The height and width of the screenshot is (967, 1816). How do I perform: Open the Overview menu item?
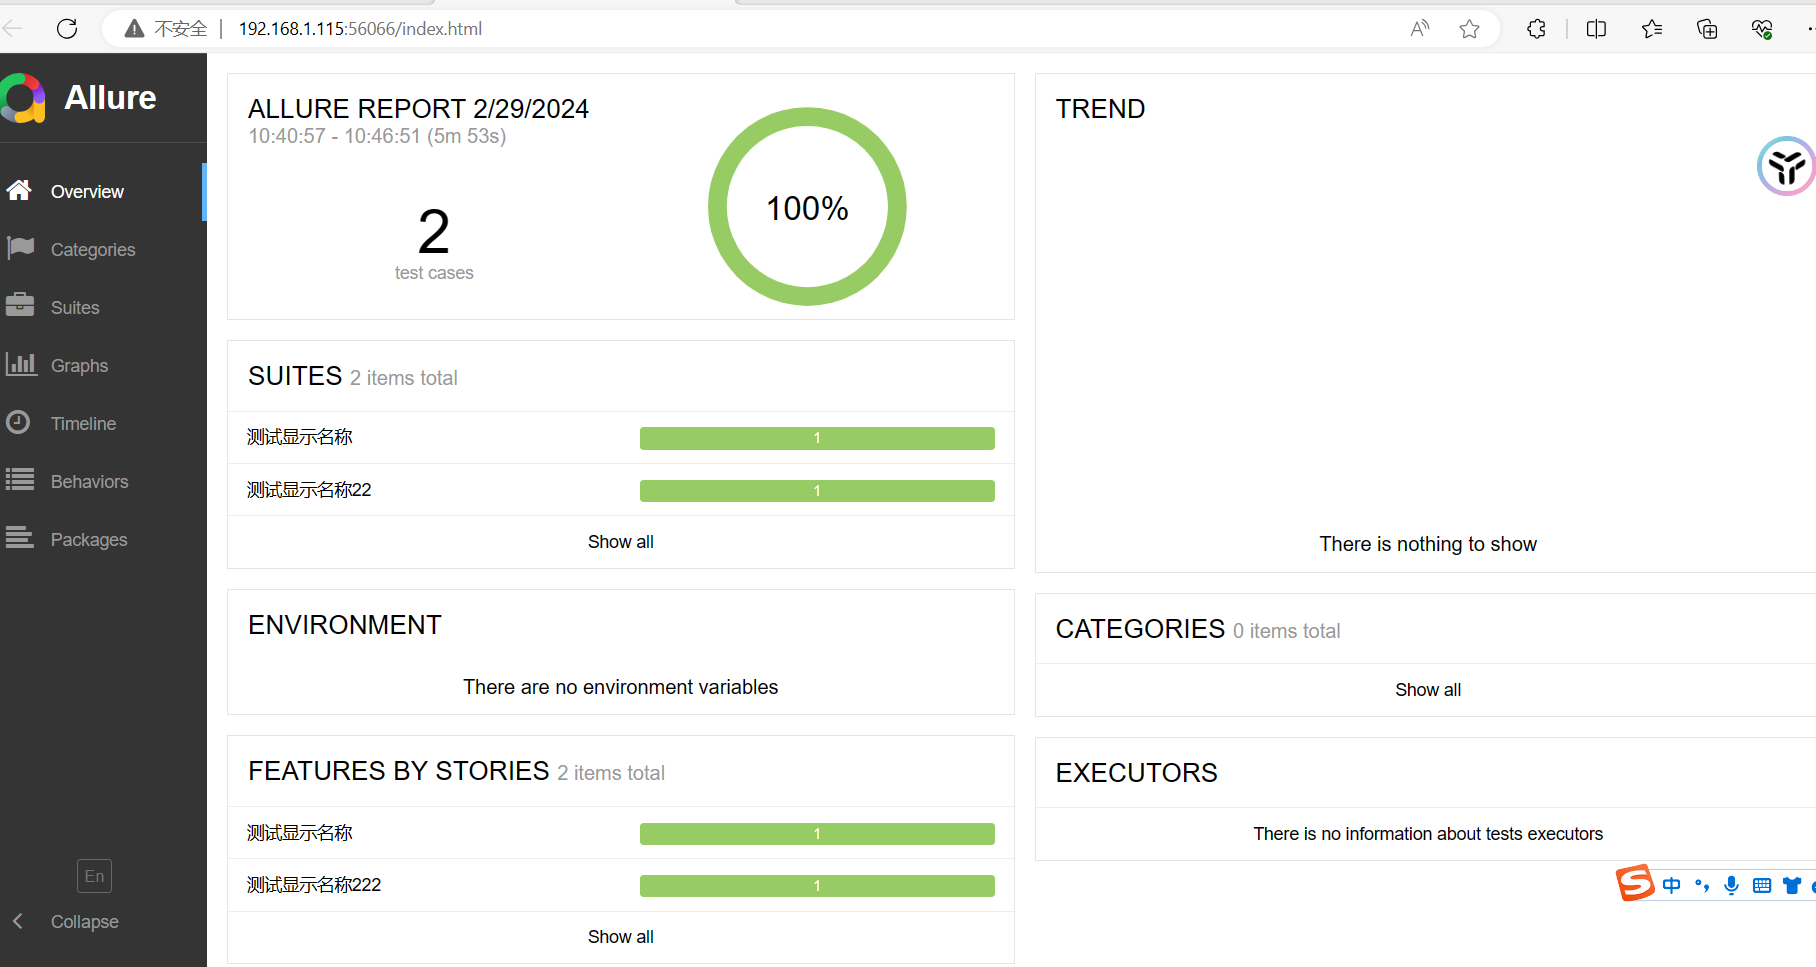coord(101,192)
